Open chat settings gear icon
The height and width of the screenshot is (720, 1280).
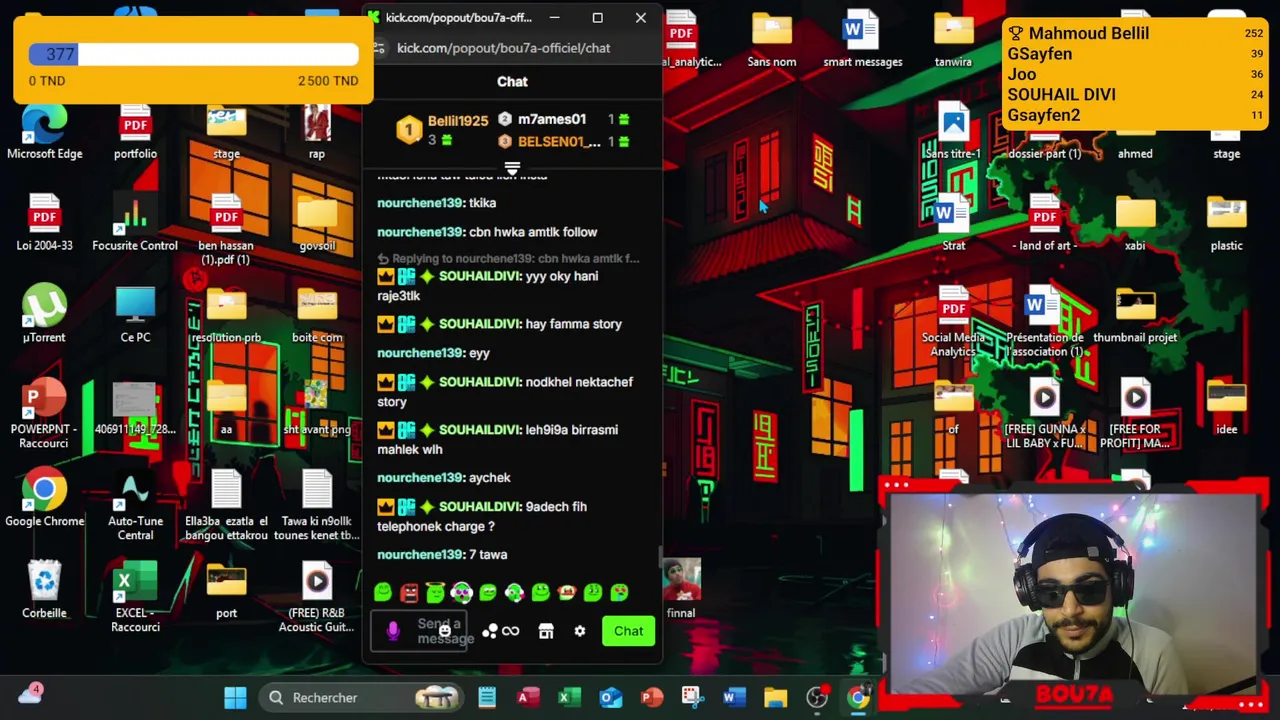(x=580, y=631)
